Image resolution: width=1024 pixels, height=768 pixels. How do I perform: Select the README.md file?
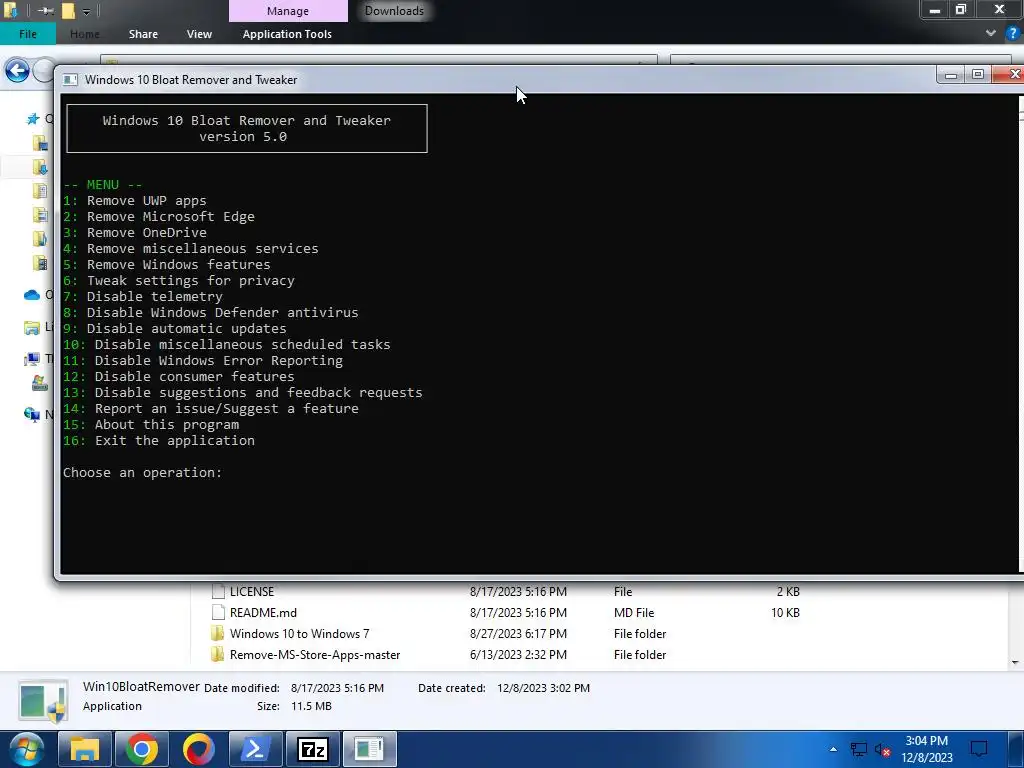(263, 613)
